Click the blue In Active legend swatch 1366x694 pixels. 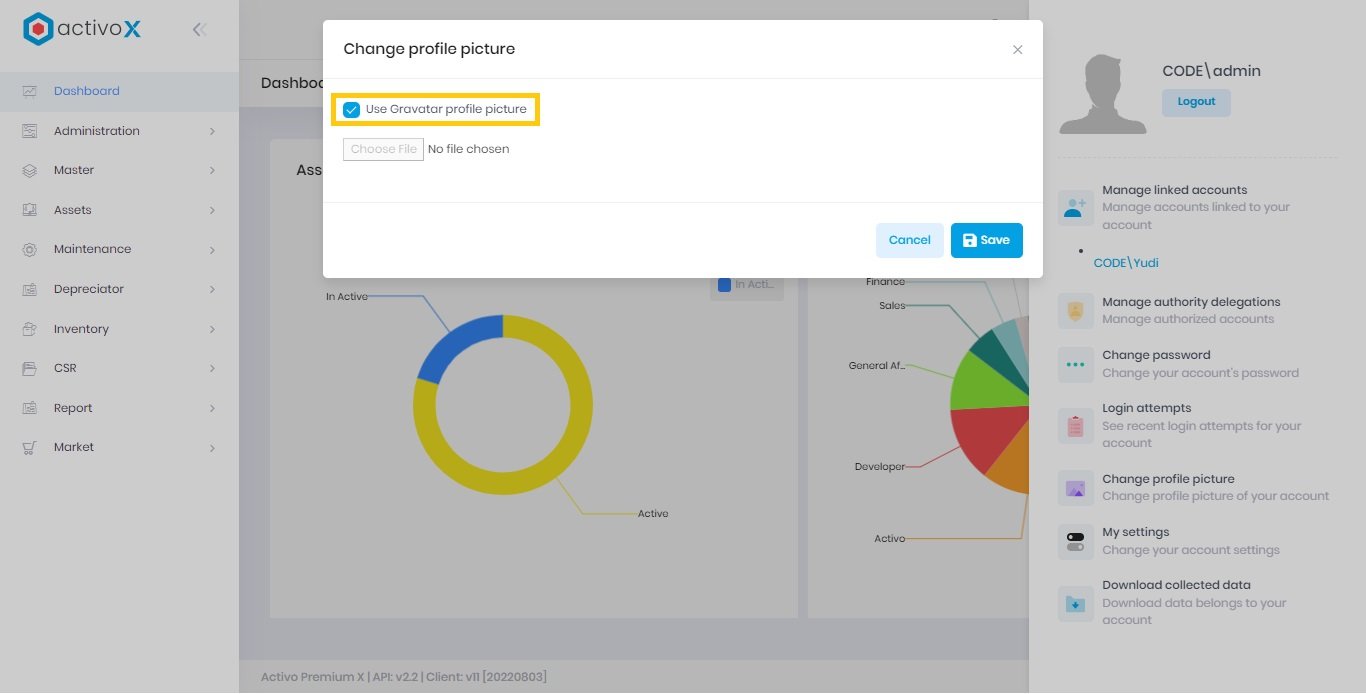tap(724, 285)
